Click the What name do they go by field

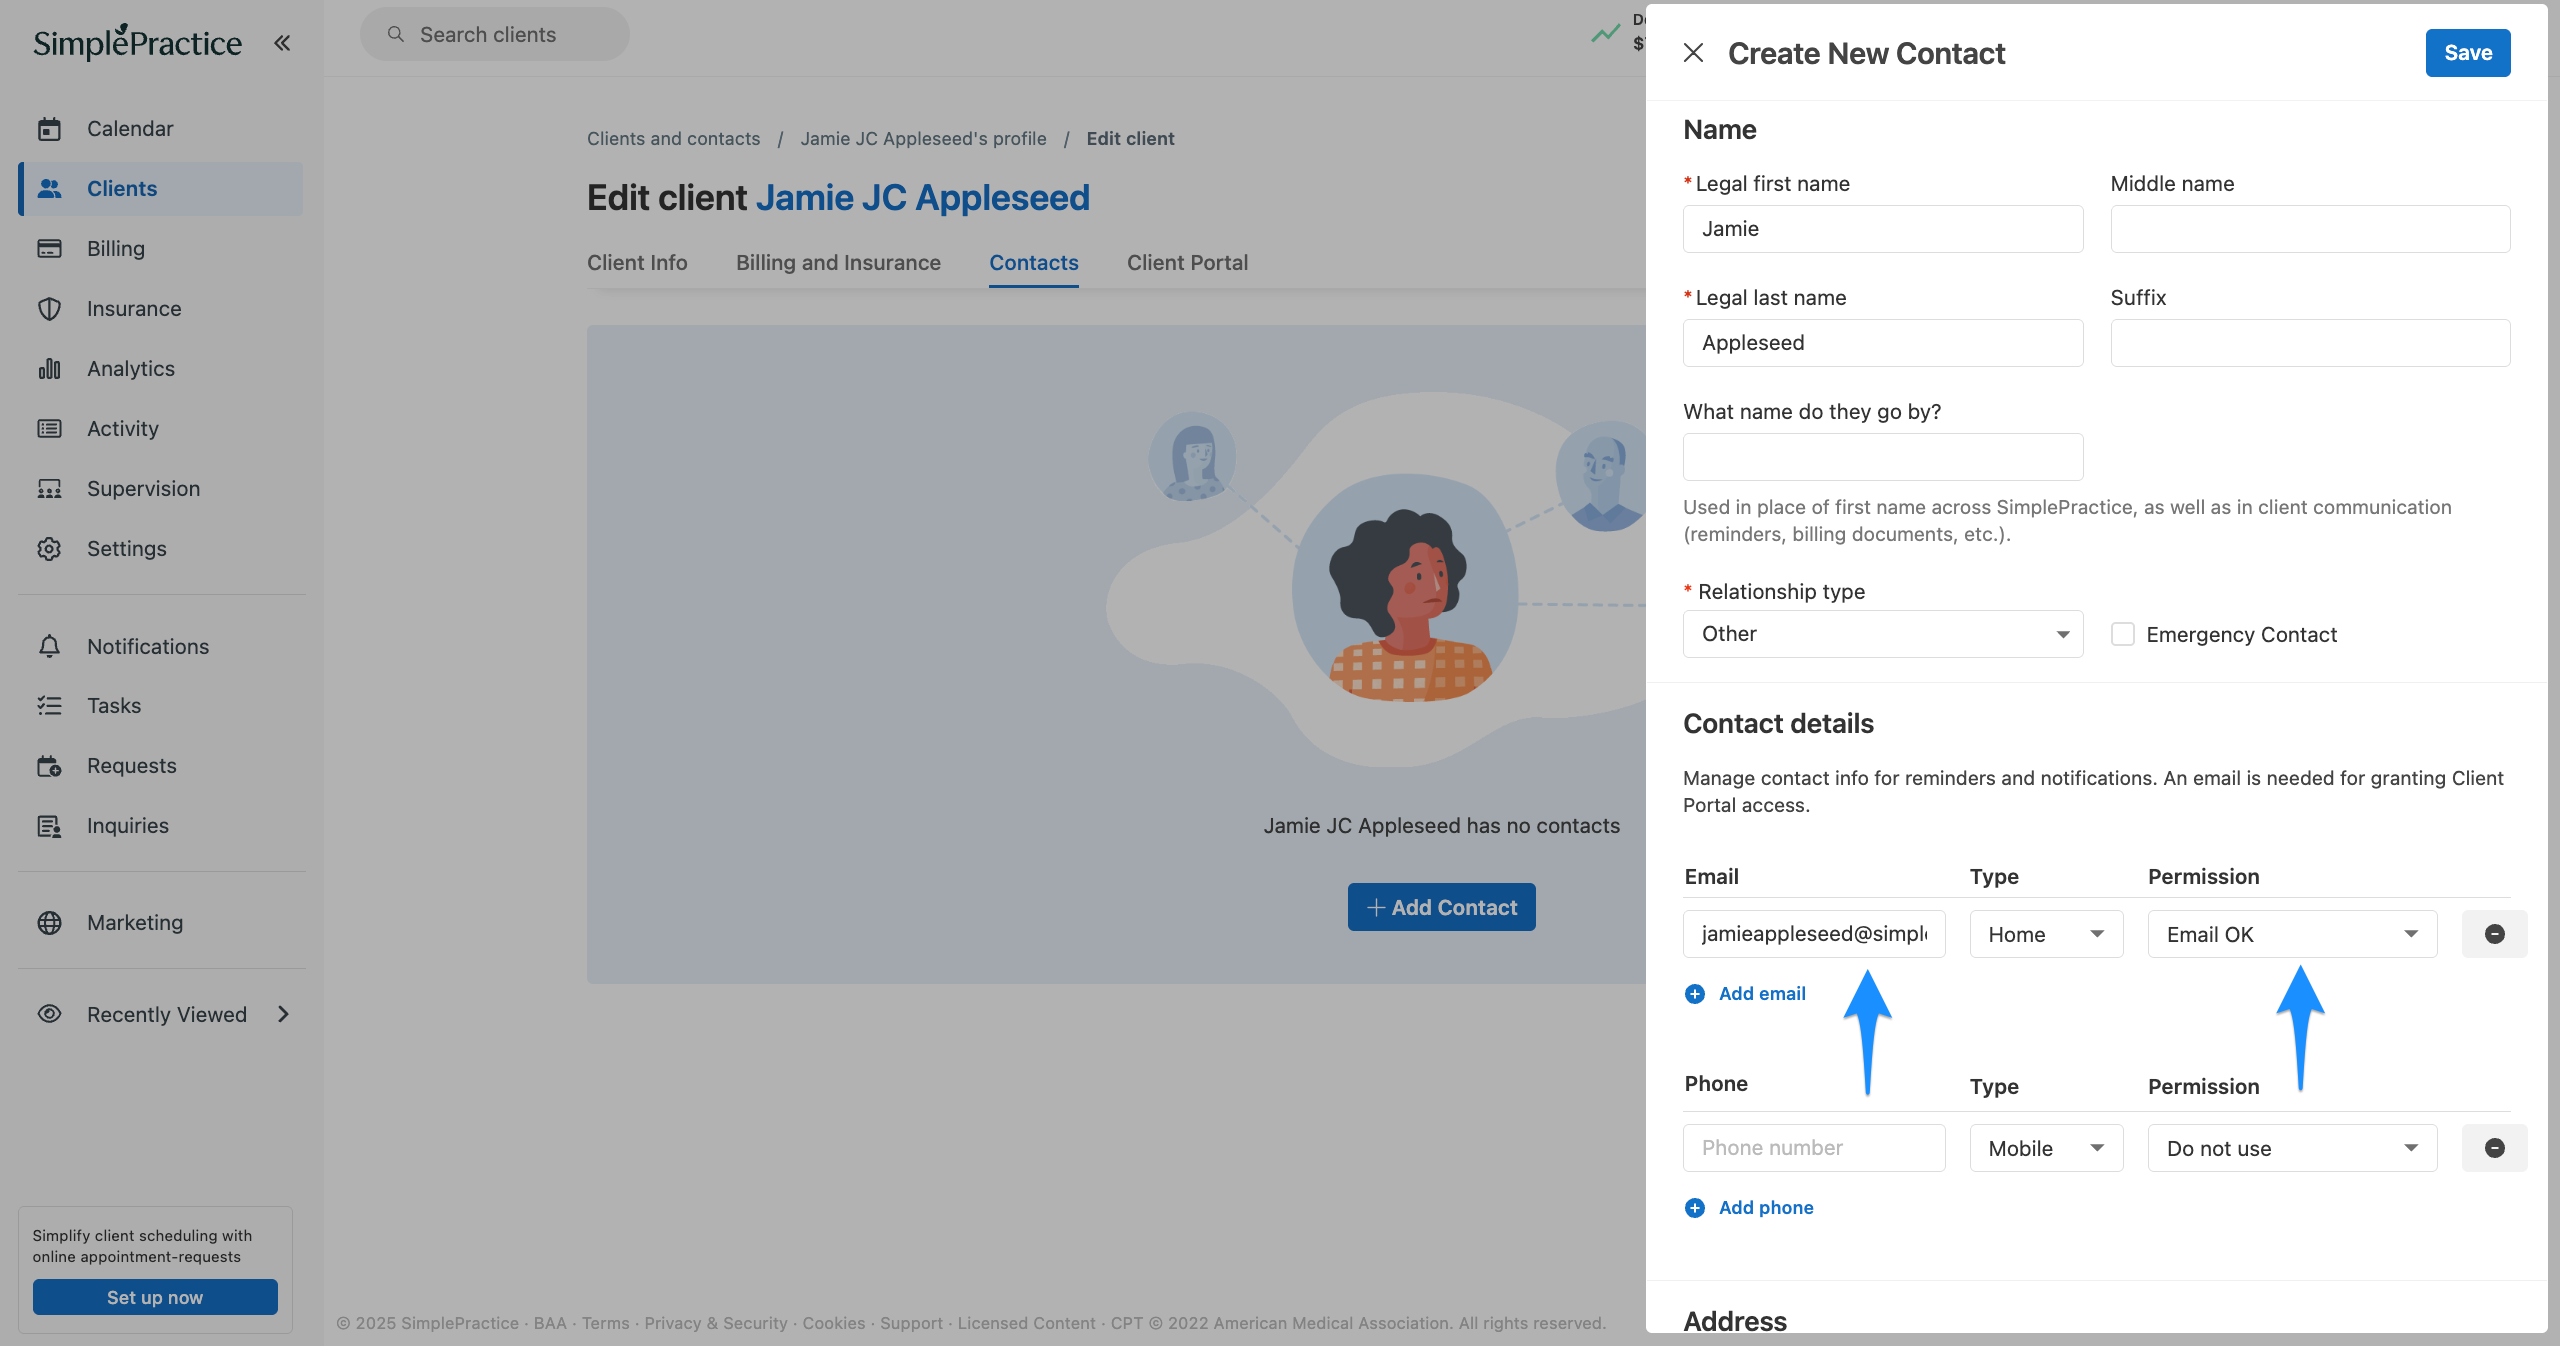point(1883,457)
